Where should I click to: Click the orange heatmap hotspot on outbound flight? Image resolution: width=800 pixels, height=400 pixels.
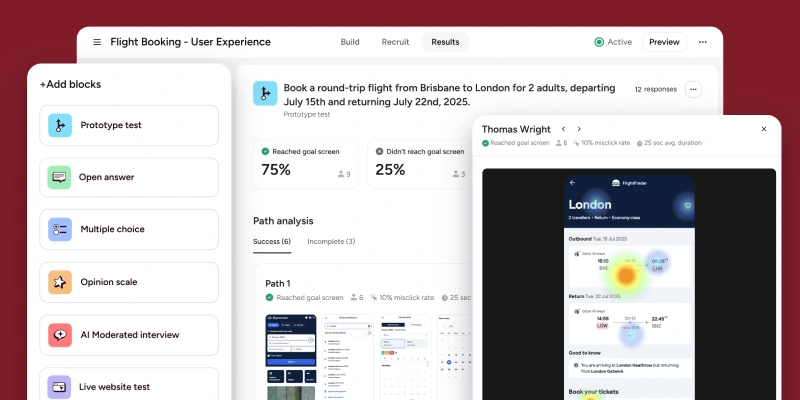coord(626,275)
